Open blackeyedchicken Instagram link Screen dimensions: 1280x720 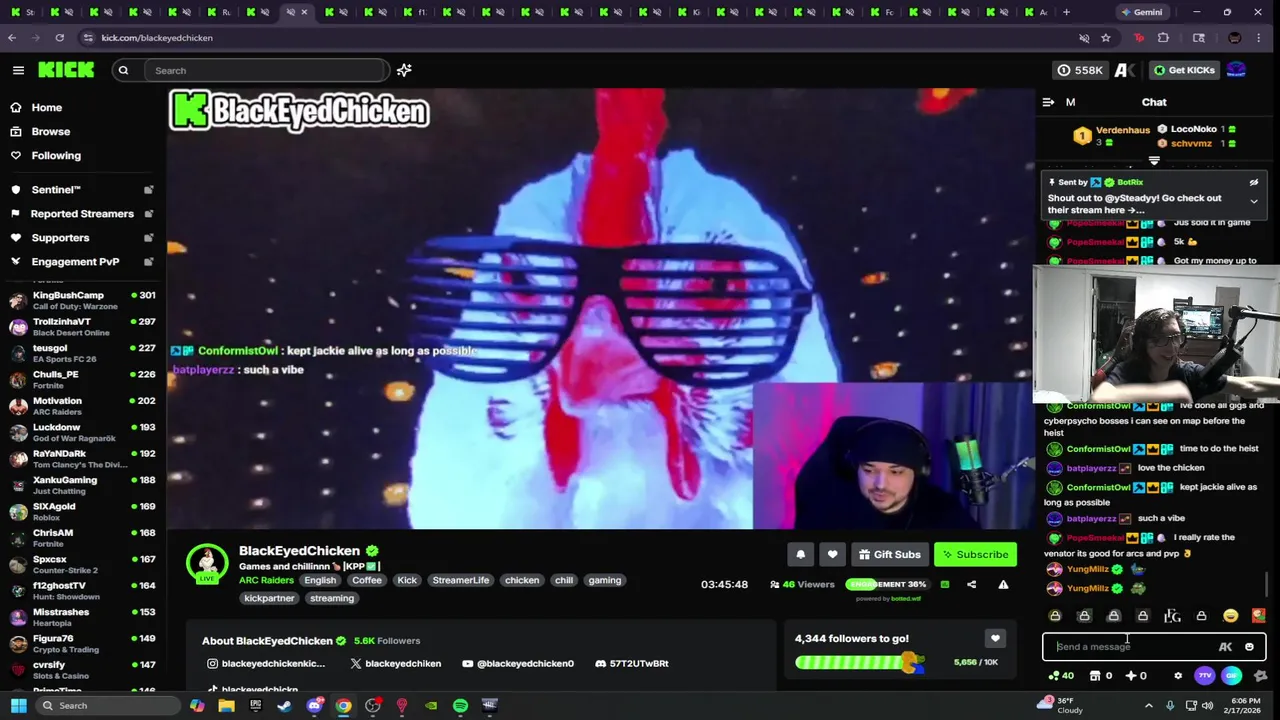point(266,663)
